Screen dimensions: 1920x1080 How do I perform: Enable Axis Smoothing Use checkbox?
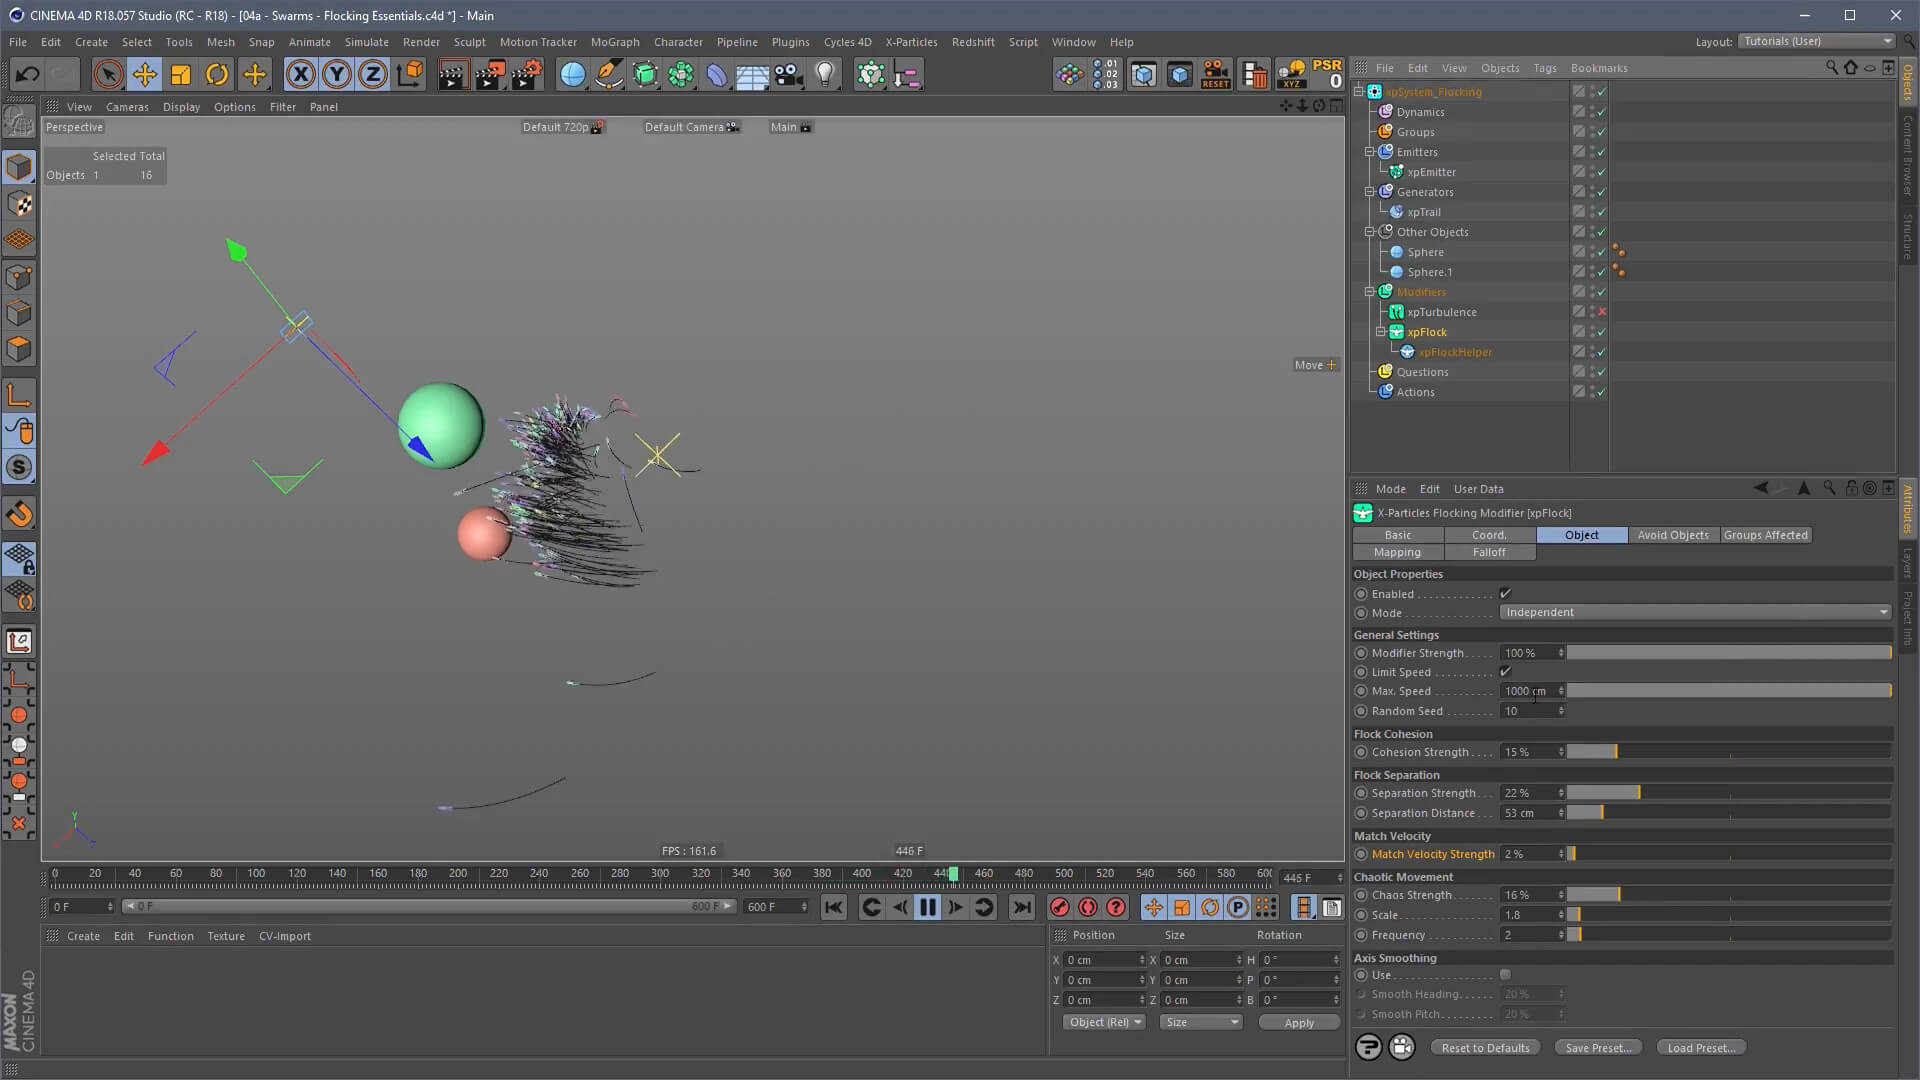coord(1505,975)
